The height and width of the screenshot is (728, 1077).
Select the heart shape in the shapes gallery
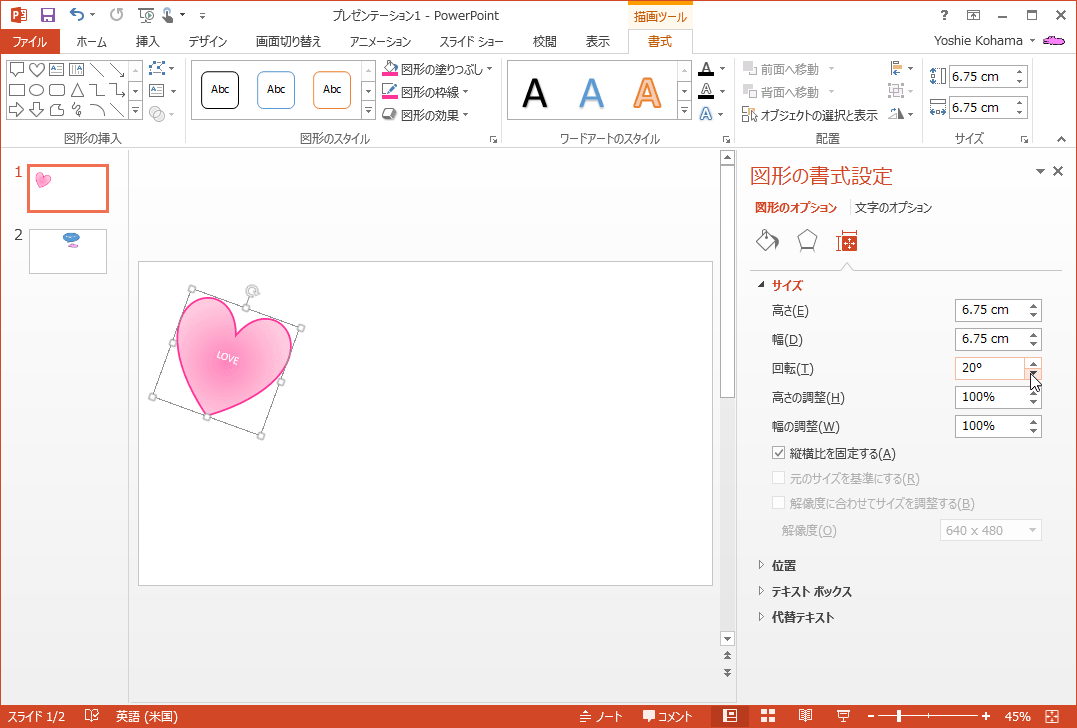(36, 69)
